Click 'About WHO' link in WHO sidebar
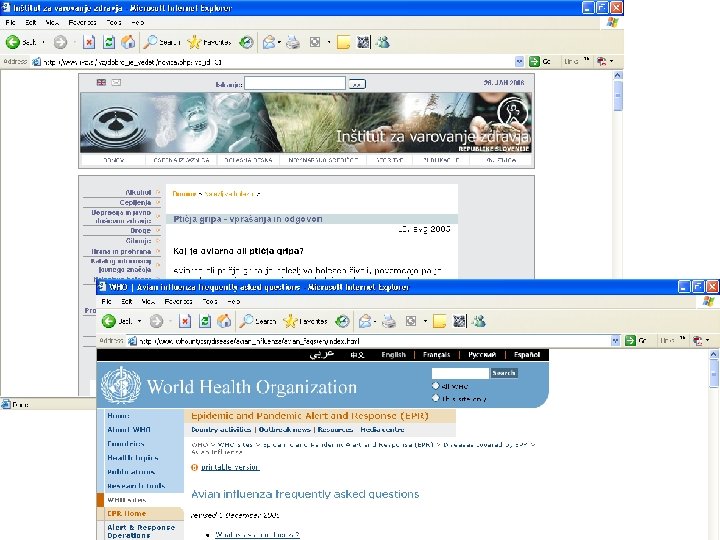This screenshot has height=540, width=720. click(129, 429)
